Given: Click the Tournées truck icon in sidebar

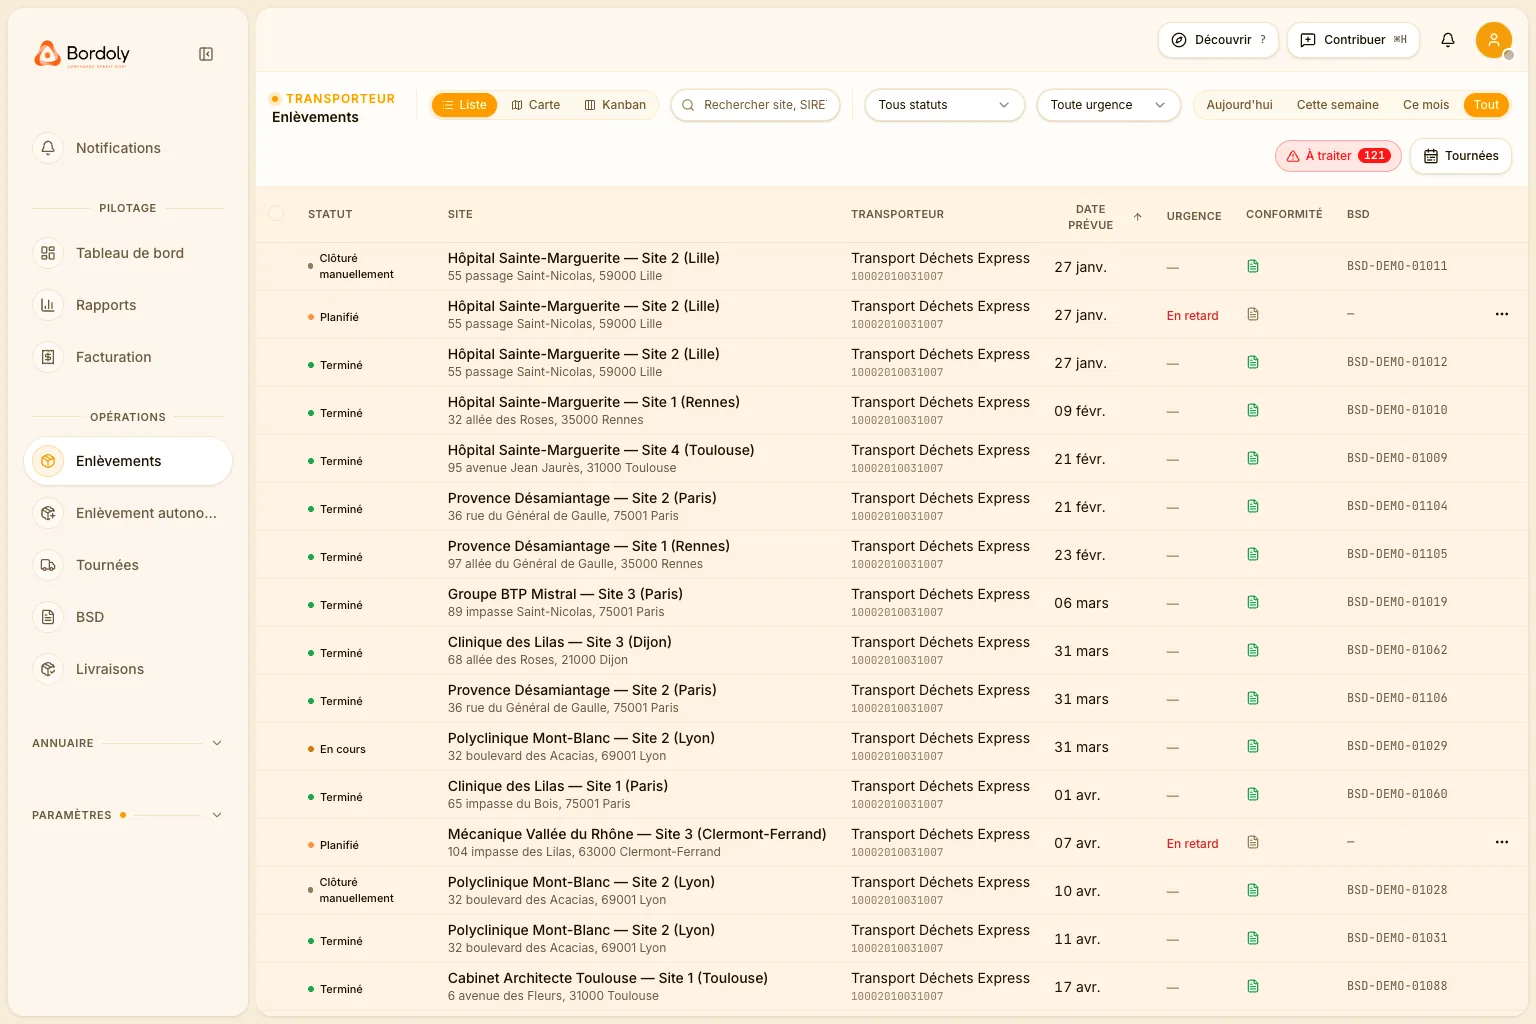Looking at the screenshot, I should click(48, 565).
